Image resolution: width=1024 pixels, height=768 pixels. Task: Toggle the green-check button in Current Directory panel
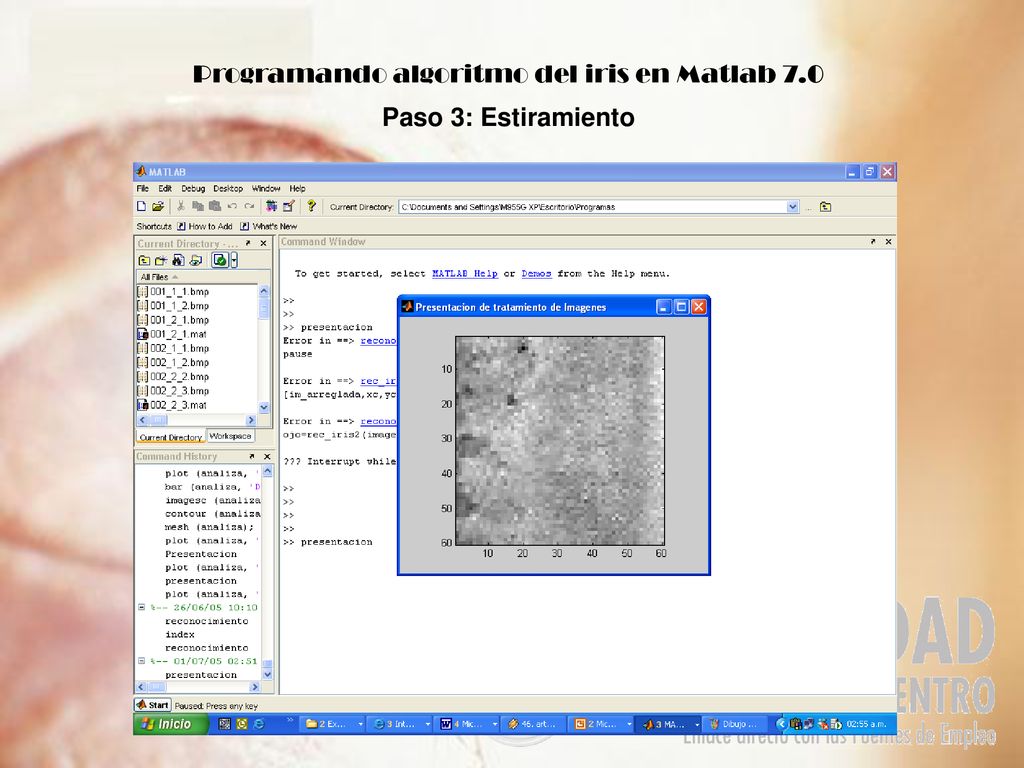coord(220,261)
